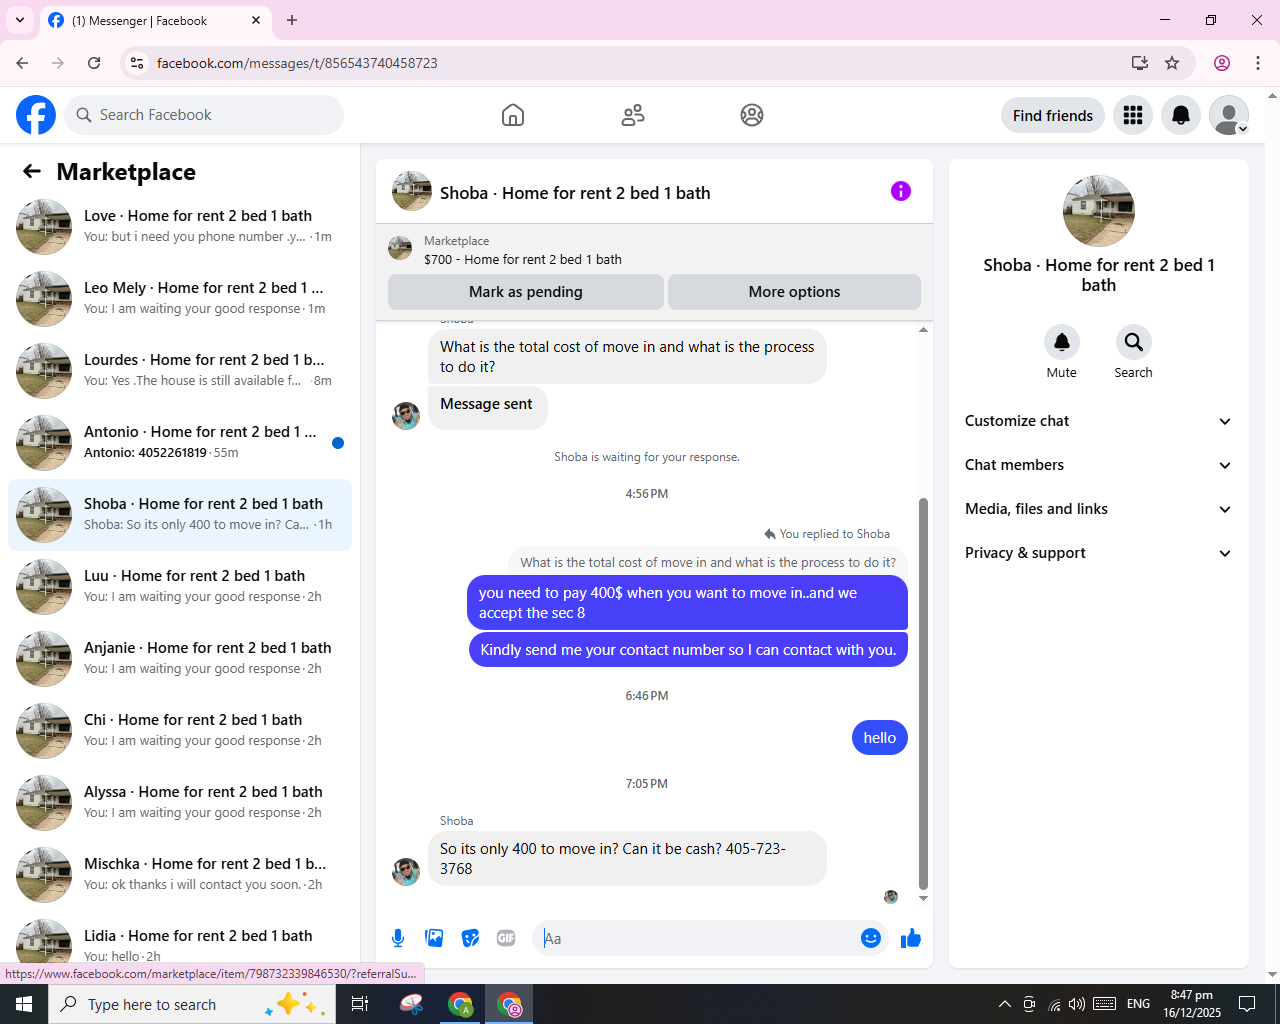Open the Chrome three-dot menu

tap(1258, 63)
